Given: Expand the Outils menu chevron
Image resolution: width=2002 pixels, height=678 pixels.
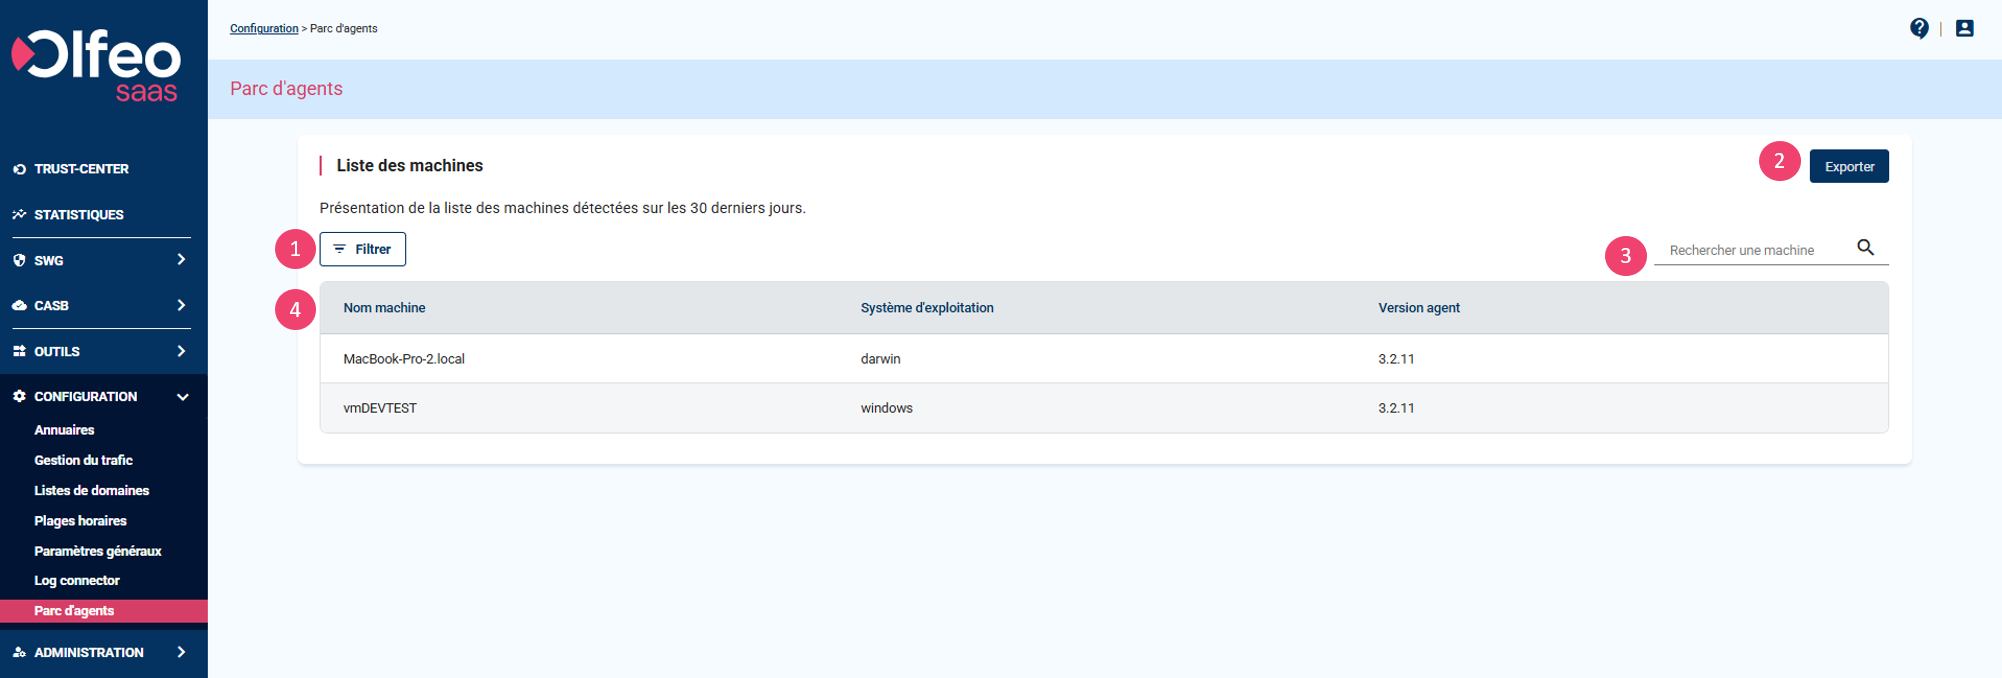Looking at the screenshot, I should [181, 351].
